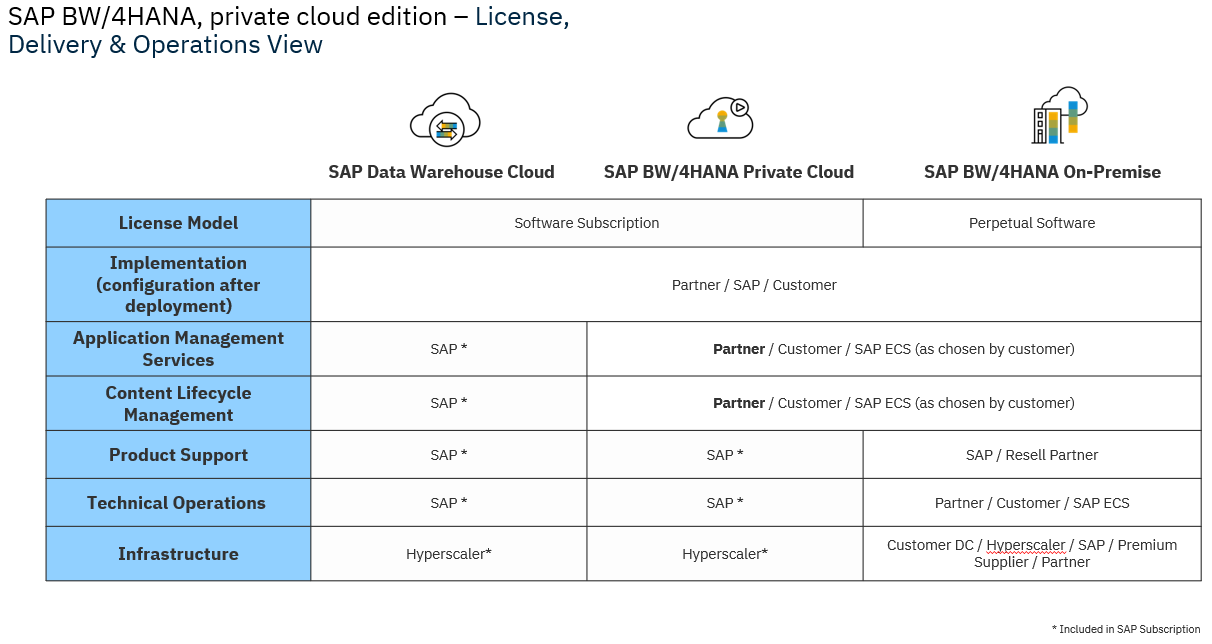Click the Infrastructure row header
The height and width of the screenshot is (644, 1212).
tap(179, 554)
